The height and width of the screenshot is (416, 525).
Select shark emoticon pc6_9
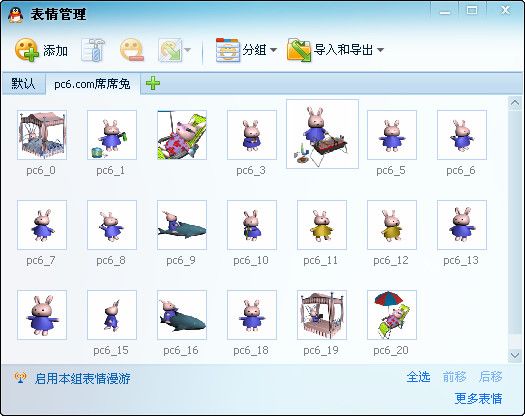click(x=182, y=225)
